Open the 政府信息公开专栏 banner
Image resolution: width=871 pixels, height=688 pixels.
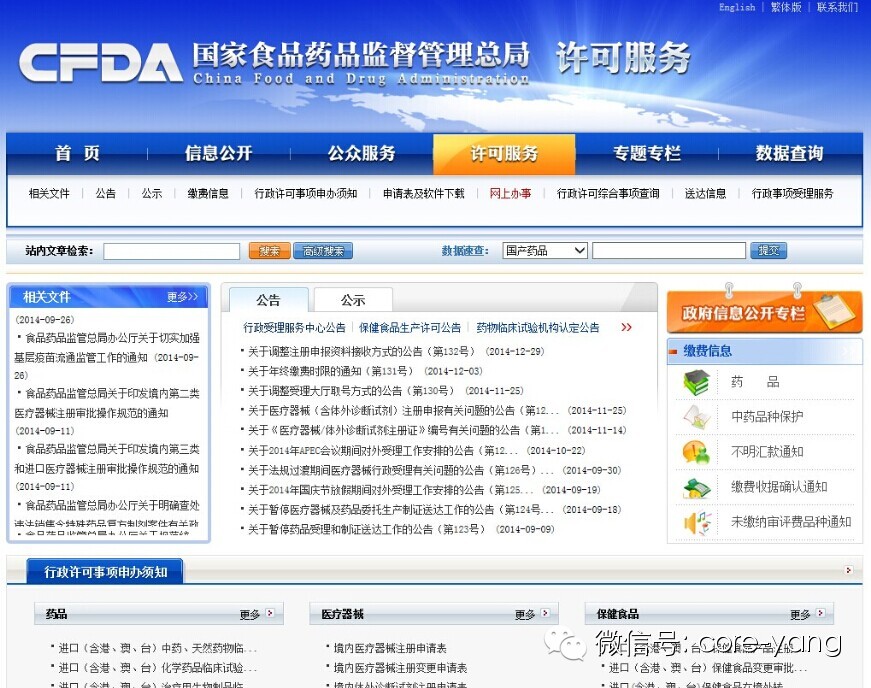tap(764, 312)
